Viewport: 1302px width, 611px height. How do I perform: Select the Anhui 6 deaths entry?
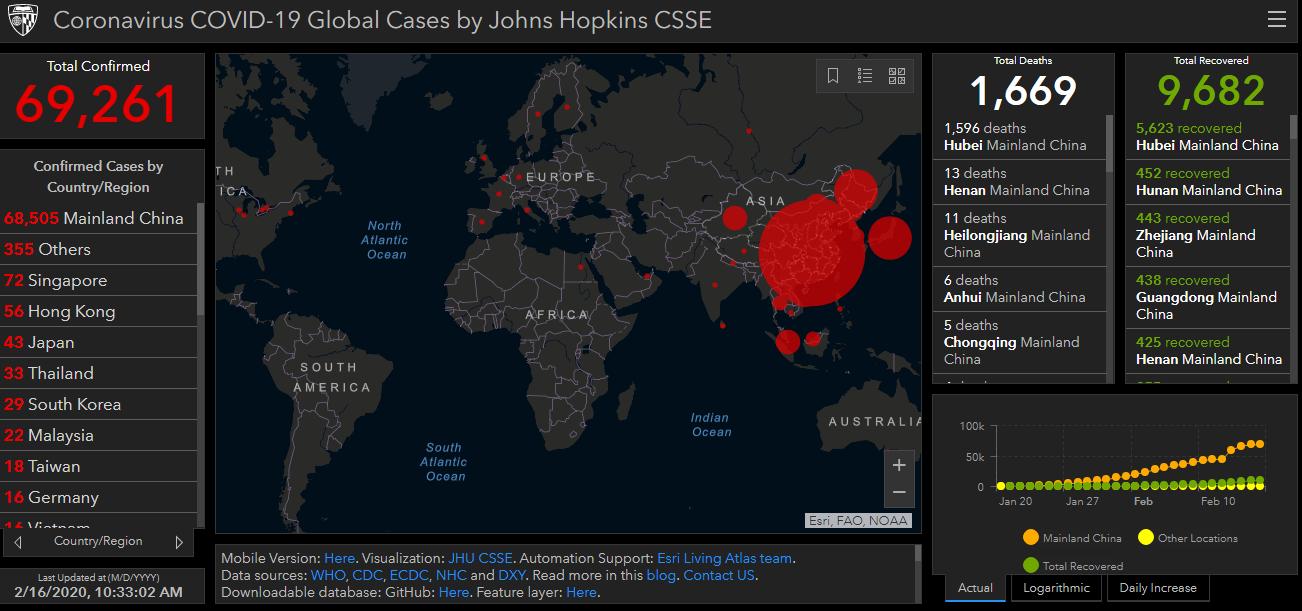(1020, 289)
